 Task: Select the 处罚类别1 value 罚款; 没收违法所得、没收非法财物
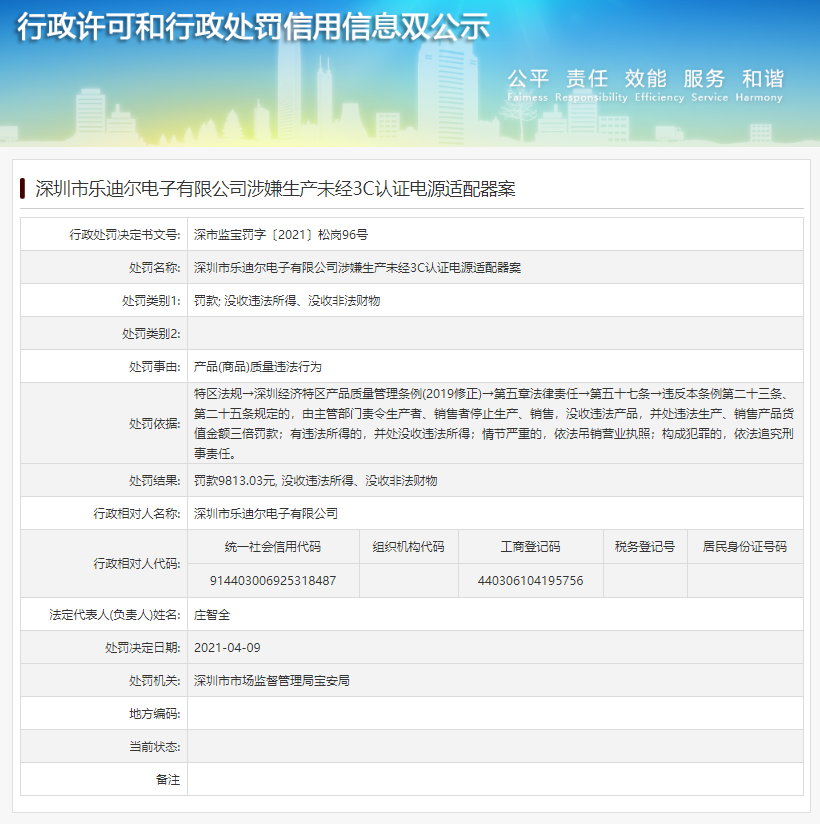[287, 301]
